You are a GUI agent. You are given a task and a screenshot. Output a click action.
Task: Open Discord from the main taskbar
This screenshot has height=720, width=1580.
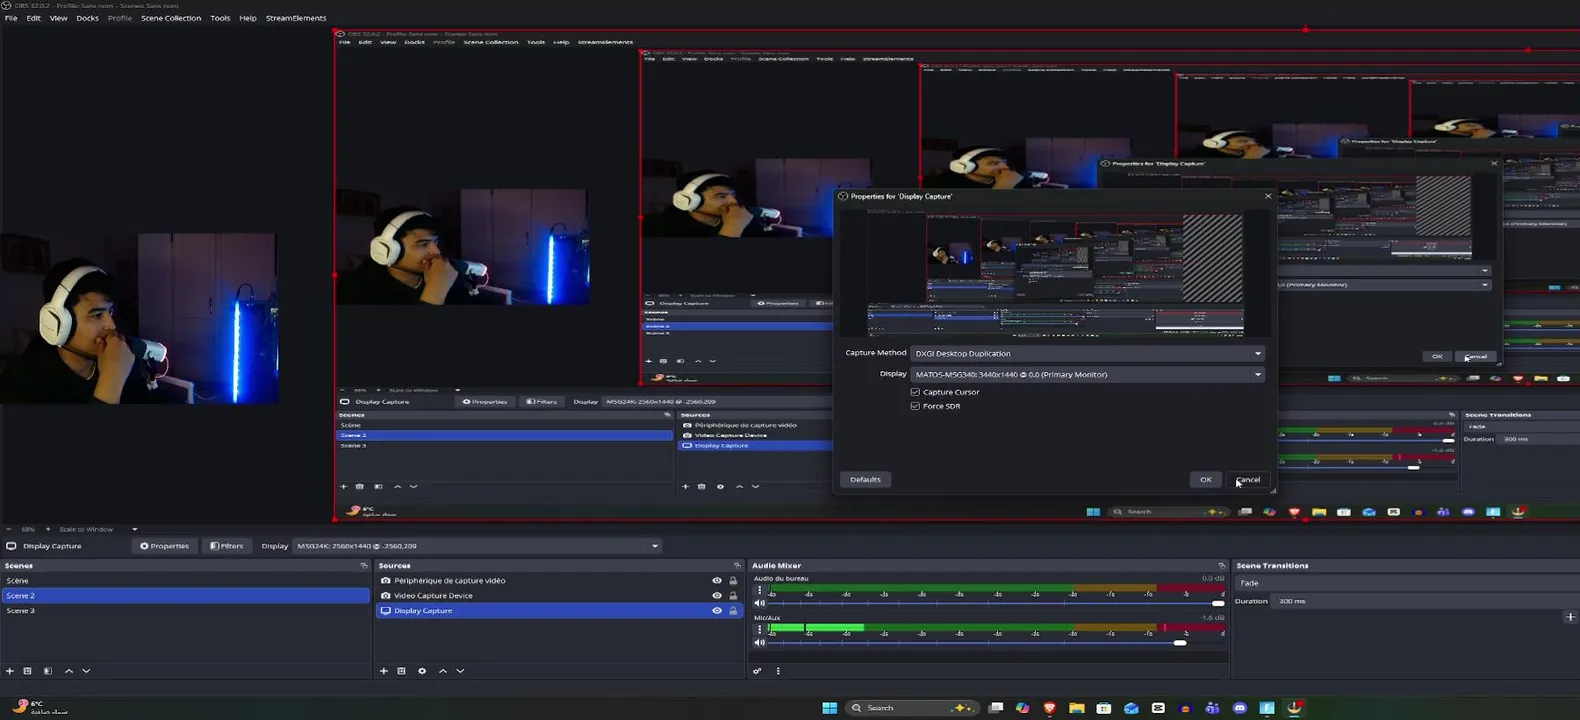click(1240, 708)
